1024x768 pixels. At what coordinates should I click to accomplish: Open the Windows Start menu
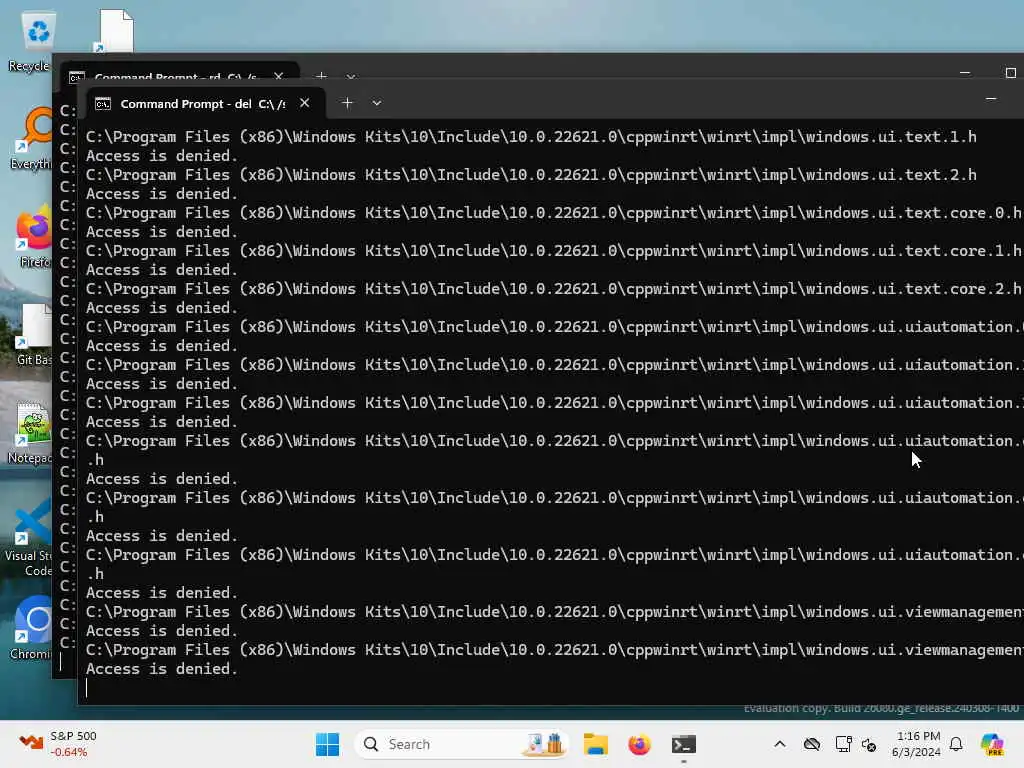coord(327,744)
